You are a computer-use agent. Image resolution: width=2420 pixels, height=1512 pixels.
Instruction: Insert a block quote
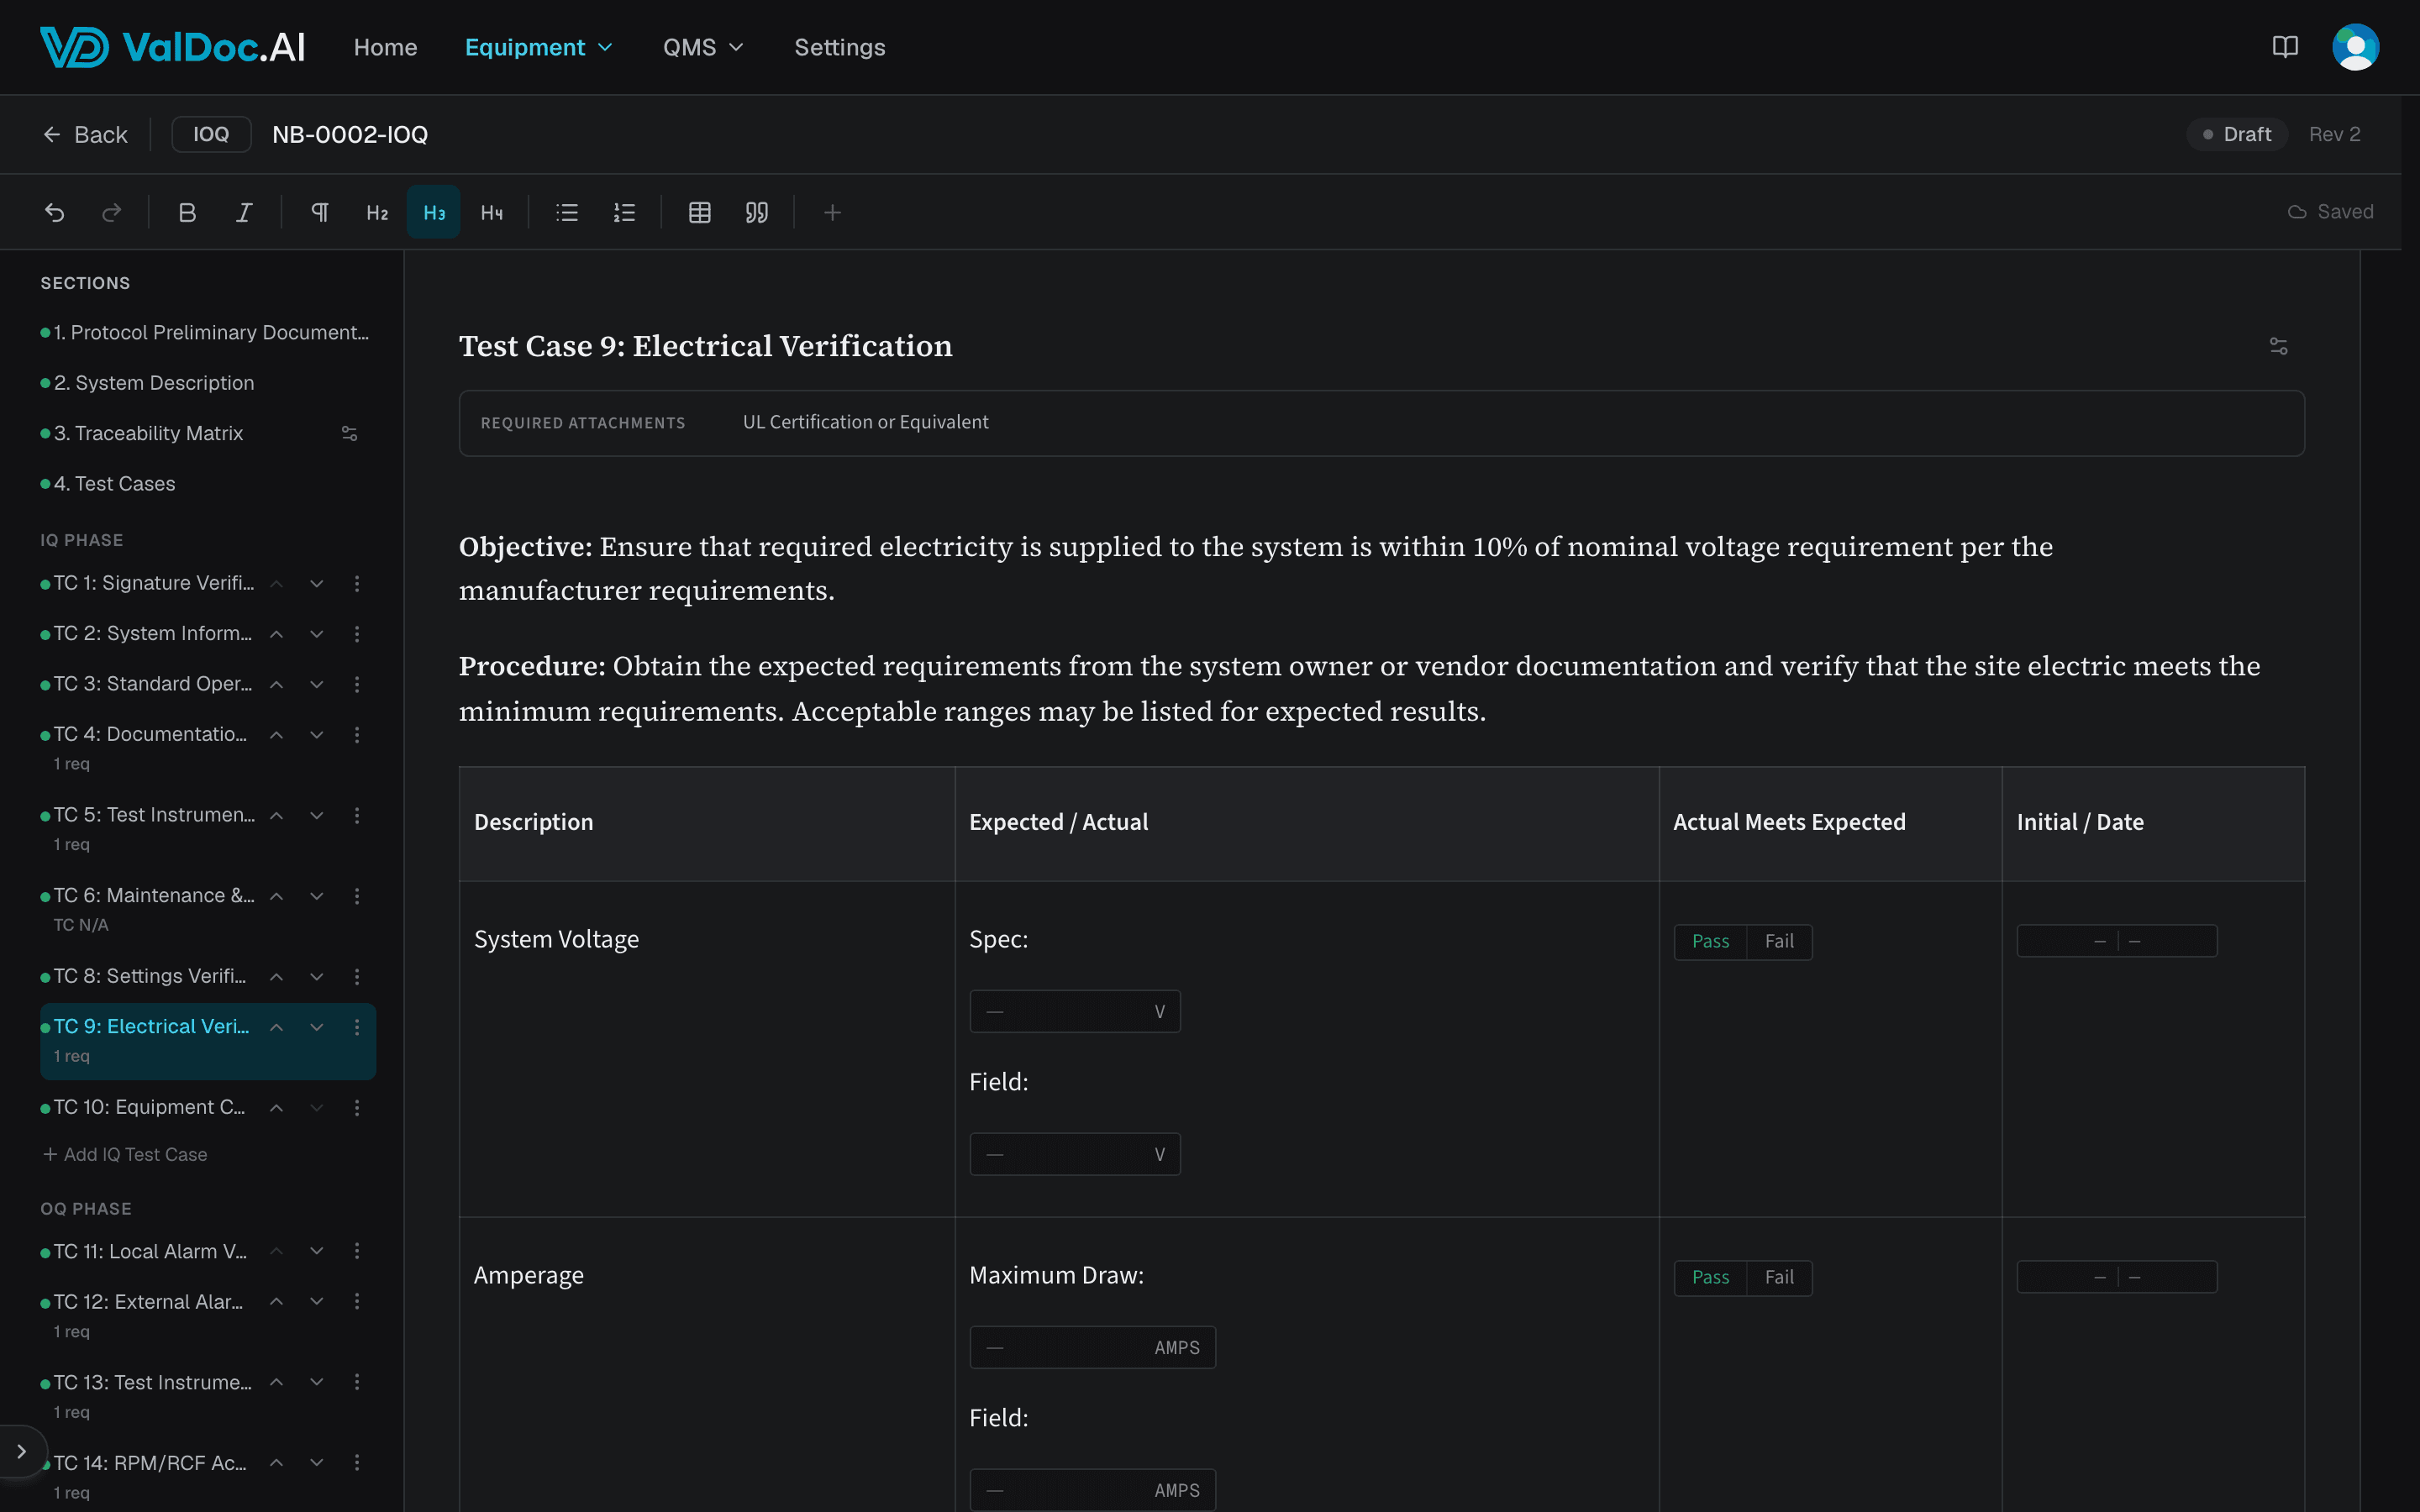(757, 212)
